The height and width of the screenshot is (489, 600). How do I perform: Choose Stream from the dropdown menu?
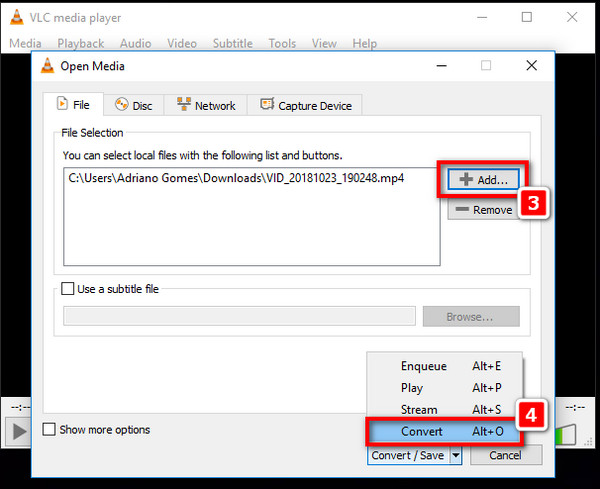[x=444, y=409]
